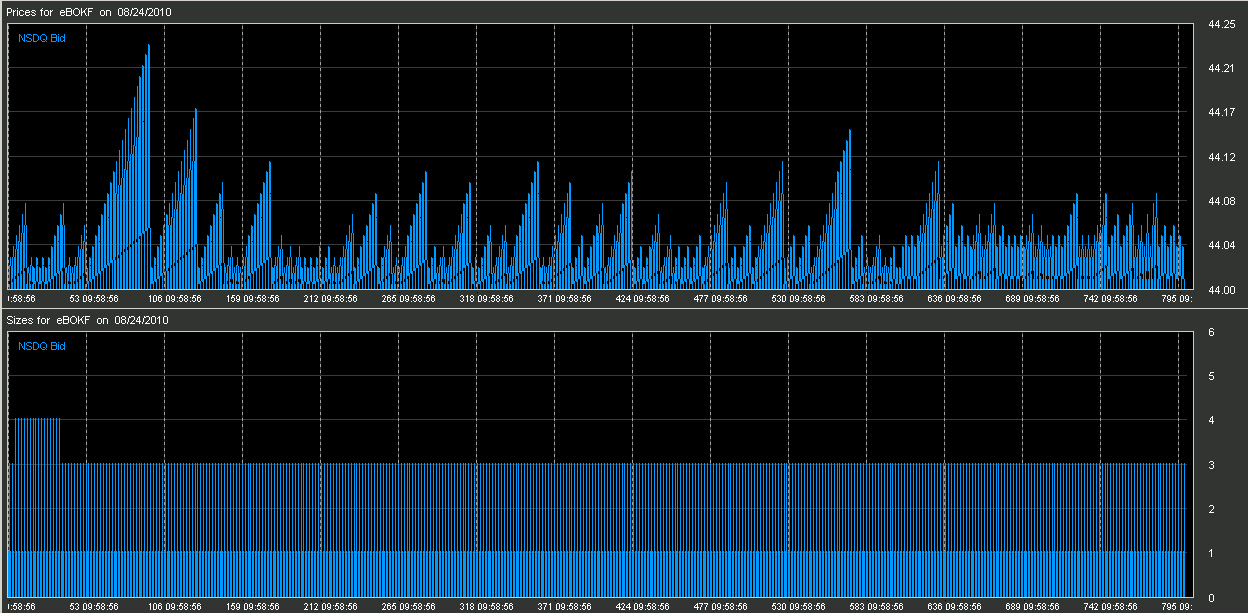Screen dimensions: 1248x613
Task: Click the 'Sizes for eBOKF on 08/24/2010' title
Action: [87, 320]
